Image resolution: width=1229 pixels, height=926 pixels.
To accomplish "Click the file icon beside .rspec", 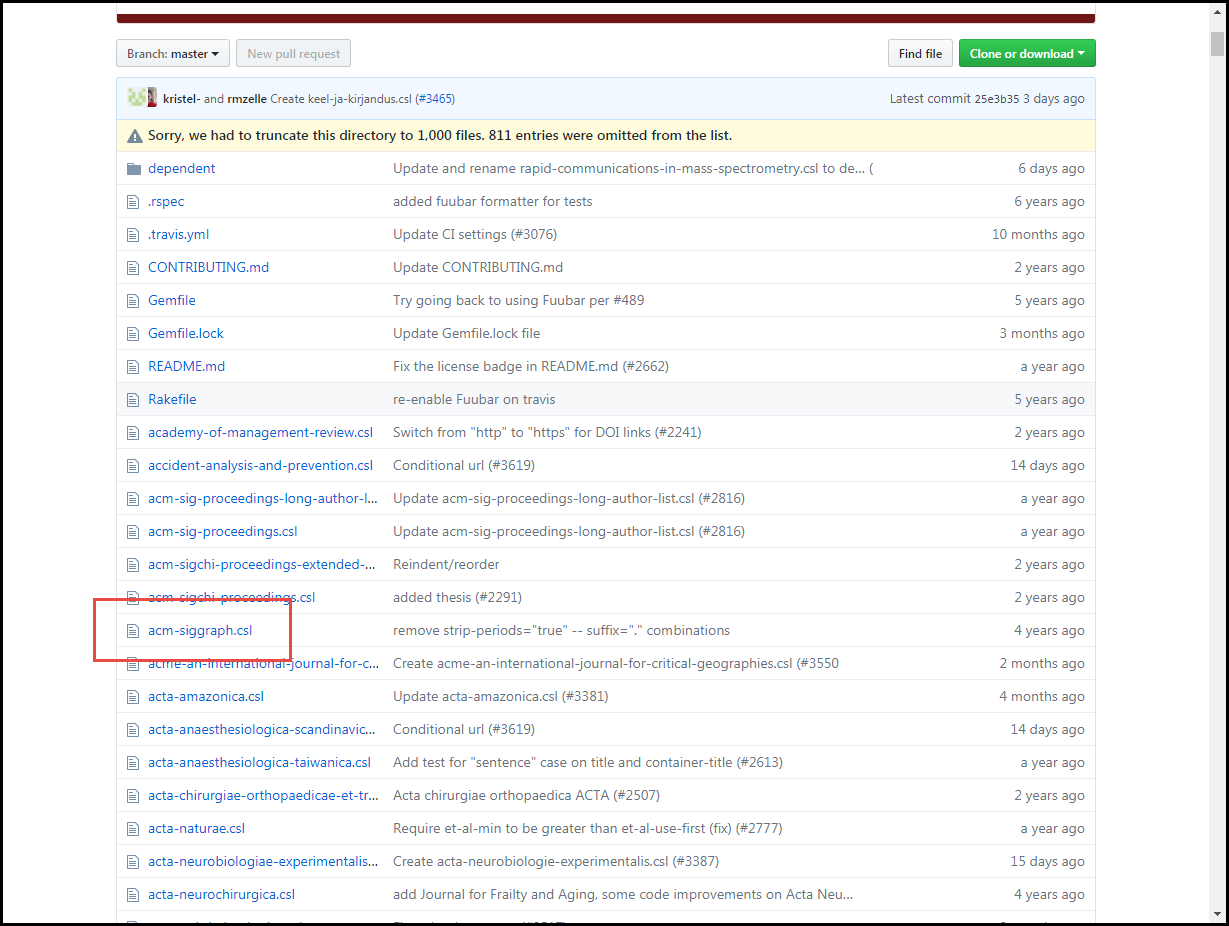I will pyautogui.click(x=133, y=201).
